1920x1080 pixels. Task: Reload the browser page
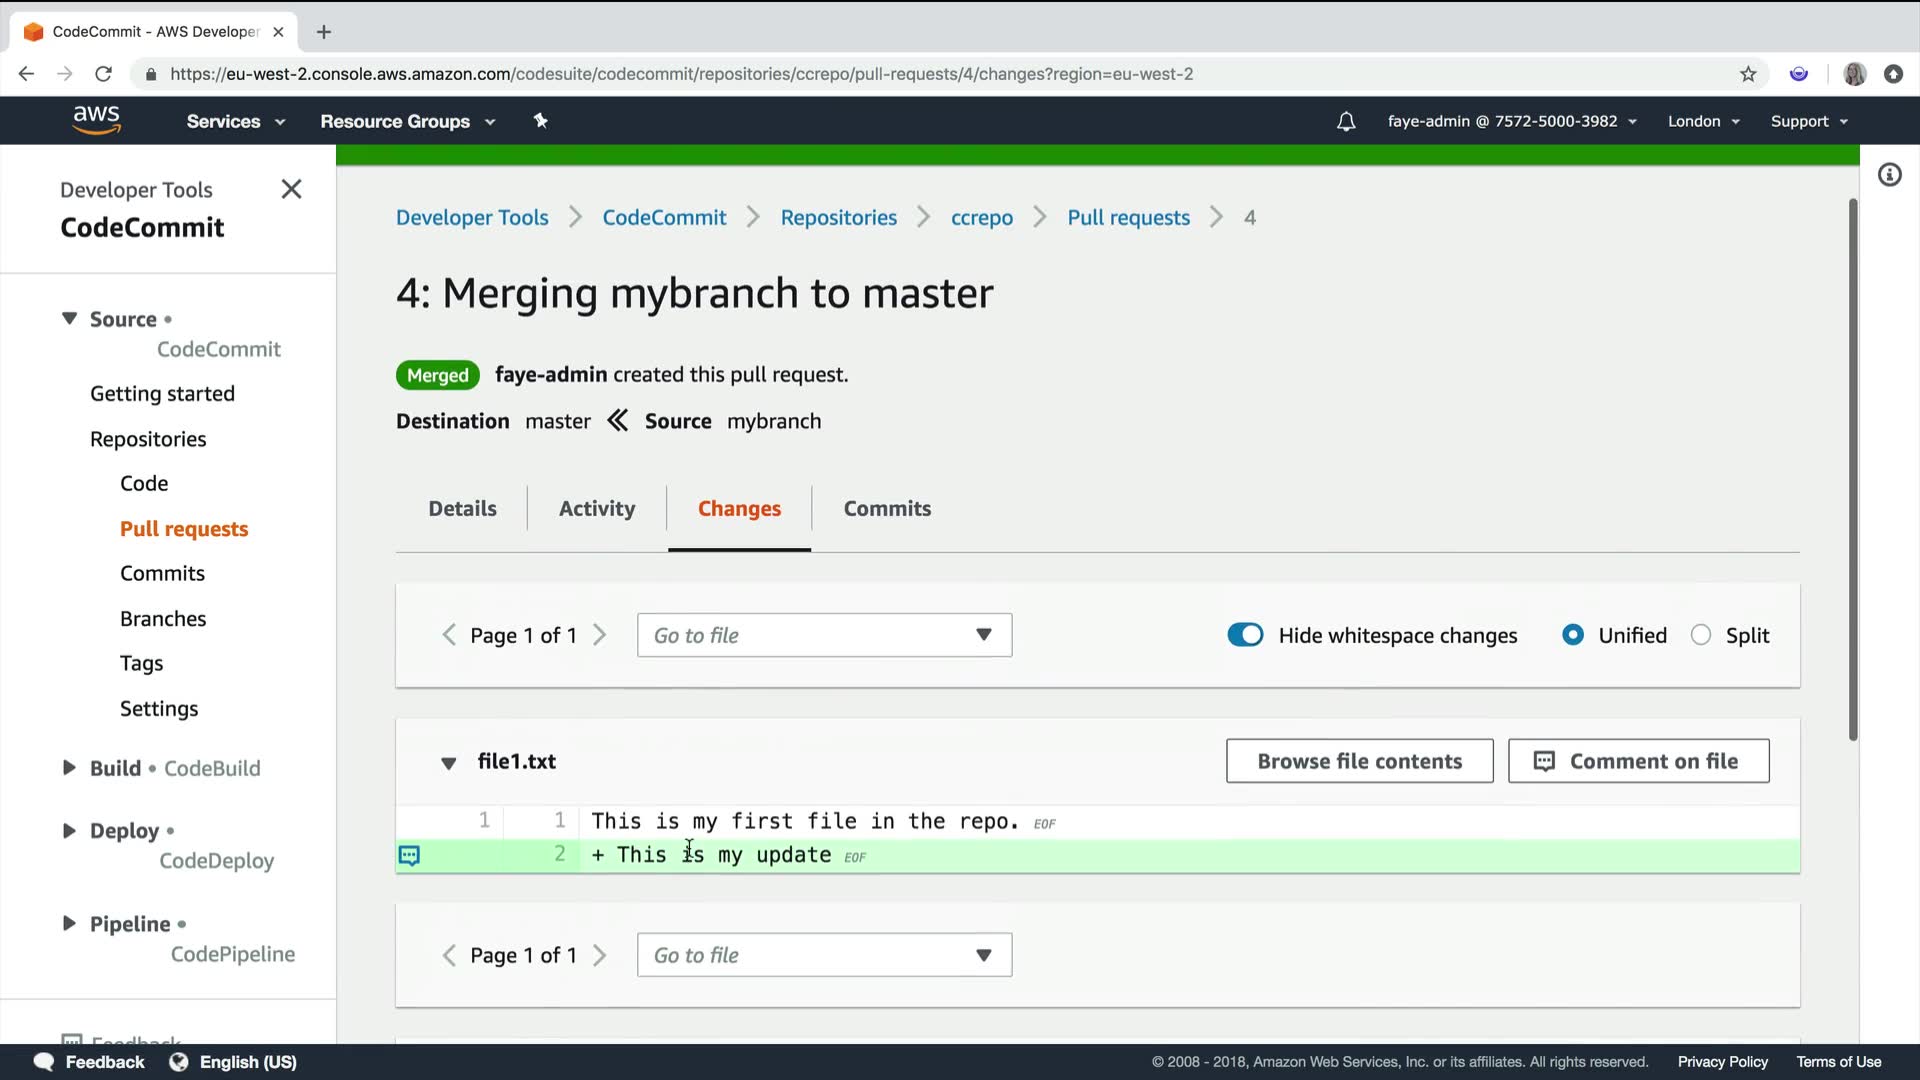click(103, 74)
